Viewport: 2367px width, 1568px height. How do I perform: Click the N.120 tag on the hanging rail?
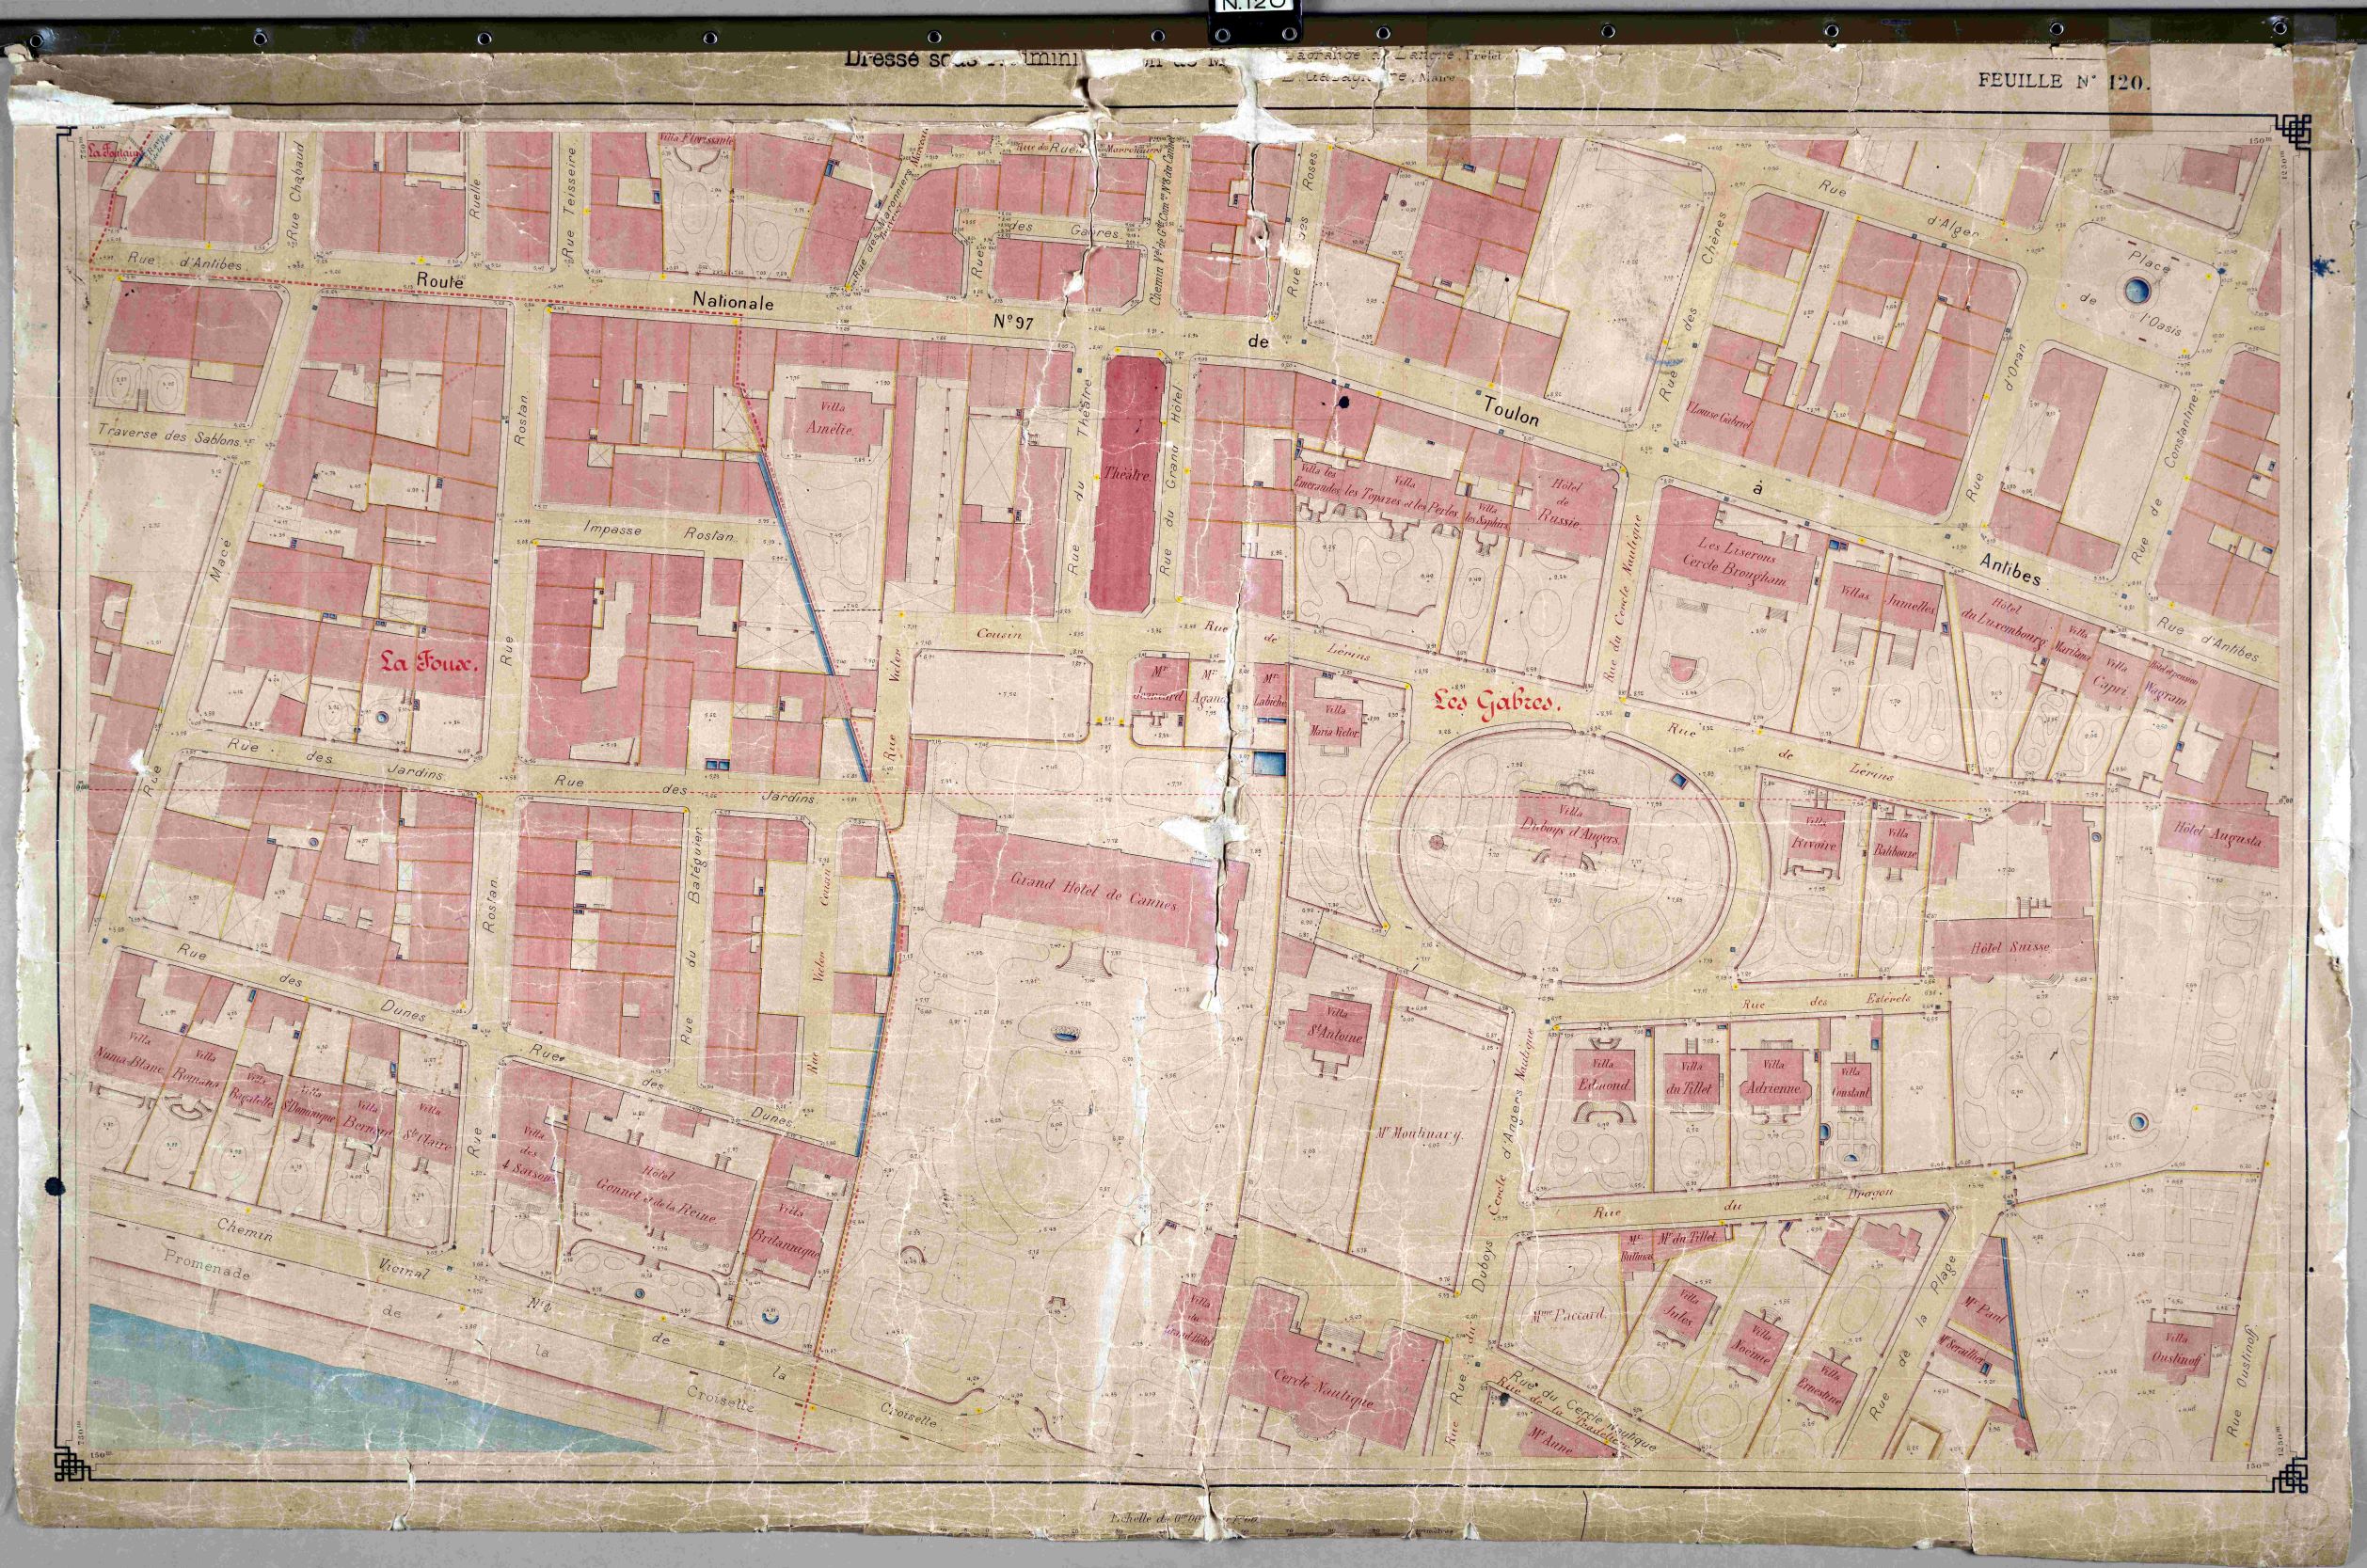click(x=1255, y=6)
